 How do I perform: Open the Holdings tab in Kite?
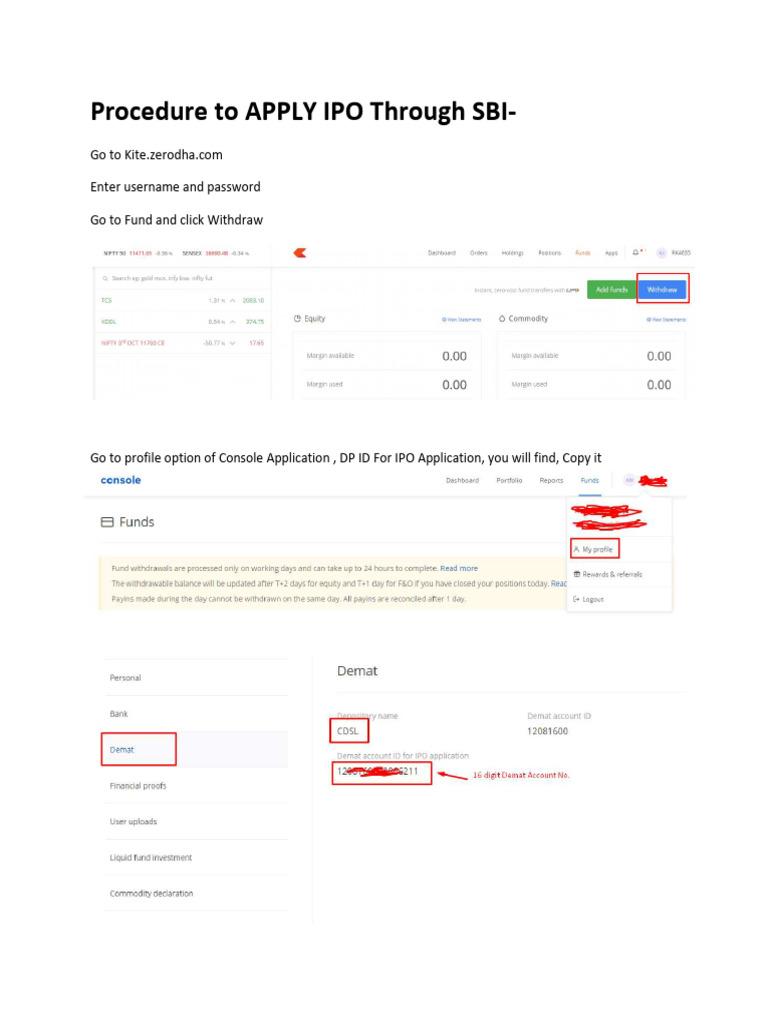513,253
